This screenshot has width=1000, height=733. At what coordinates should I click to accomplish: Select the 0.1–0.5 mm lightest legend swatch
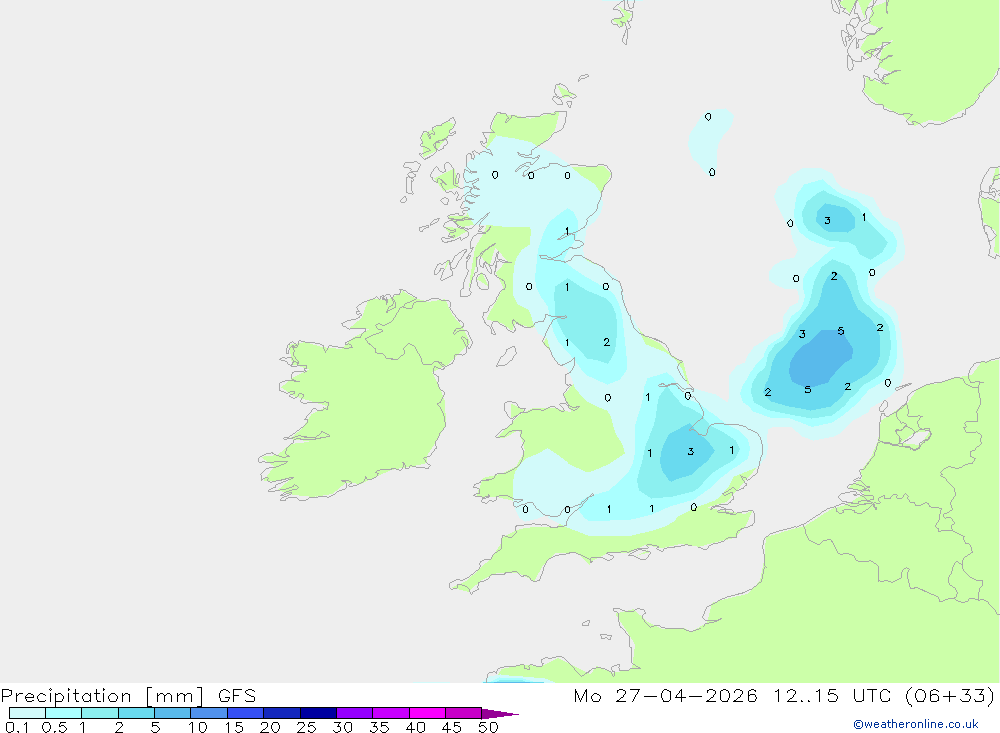pos(27,713)
